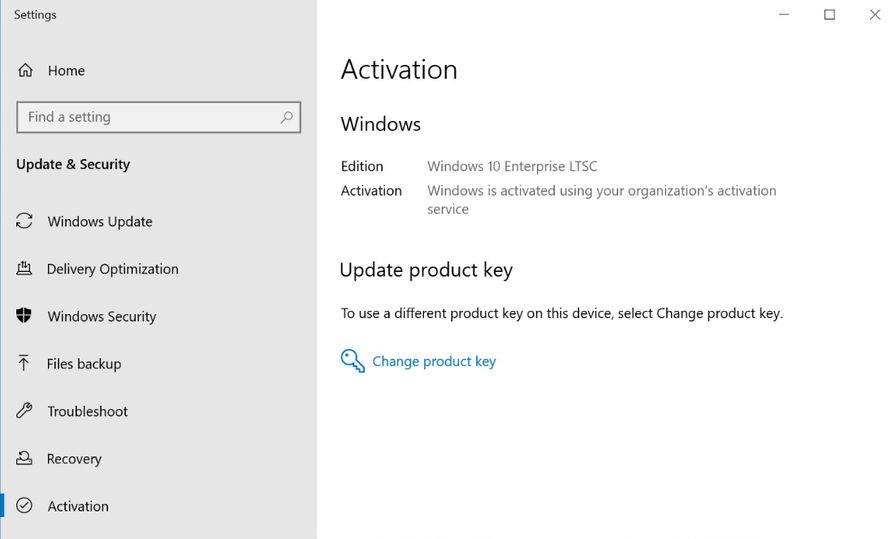Click the magnifier icon in search box
Viewport: 896px width, 539px height.
click(x=286, y=117)
